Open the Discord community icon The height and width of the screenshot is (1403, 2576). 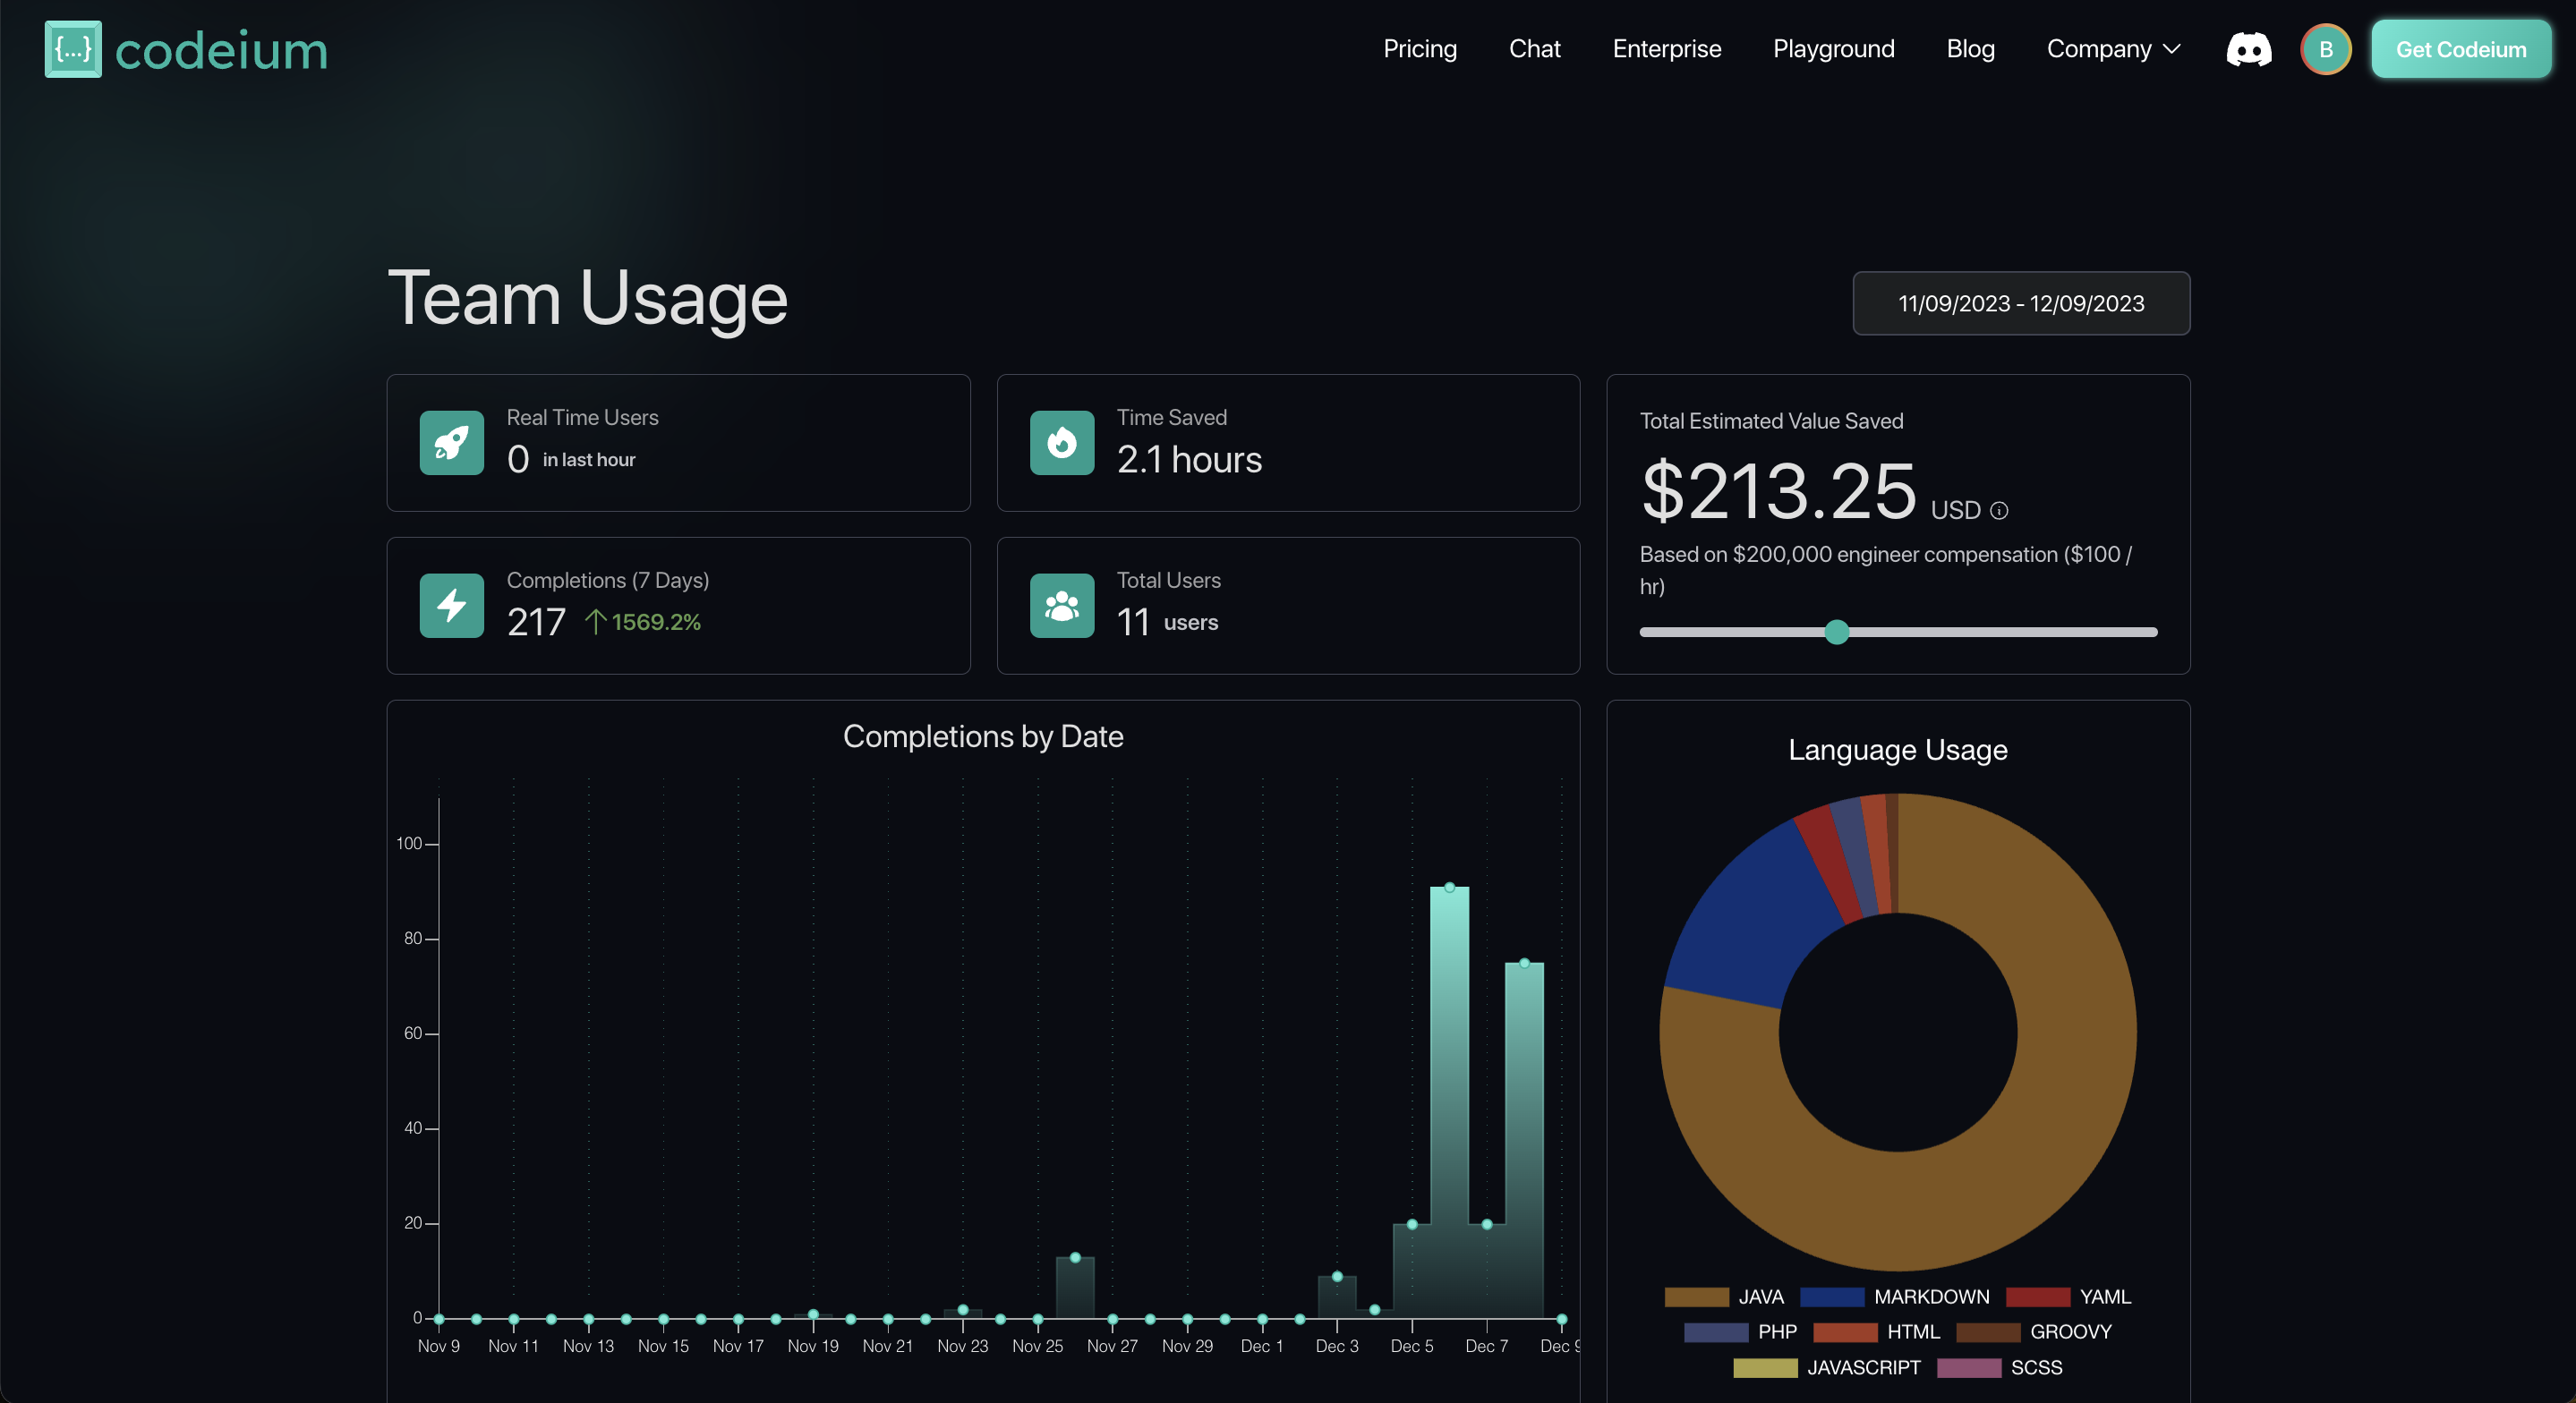point(2249,49)
